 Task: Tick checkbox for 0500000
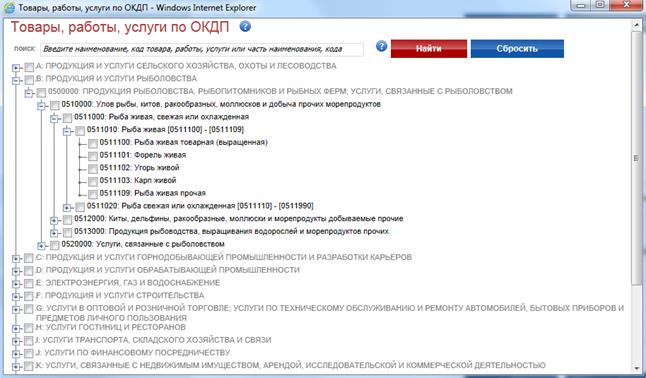coord(41,92)
